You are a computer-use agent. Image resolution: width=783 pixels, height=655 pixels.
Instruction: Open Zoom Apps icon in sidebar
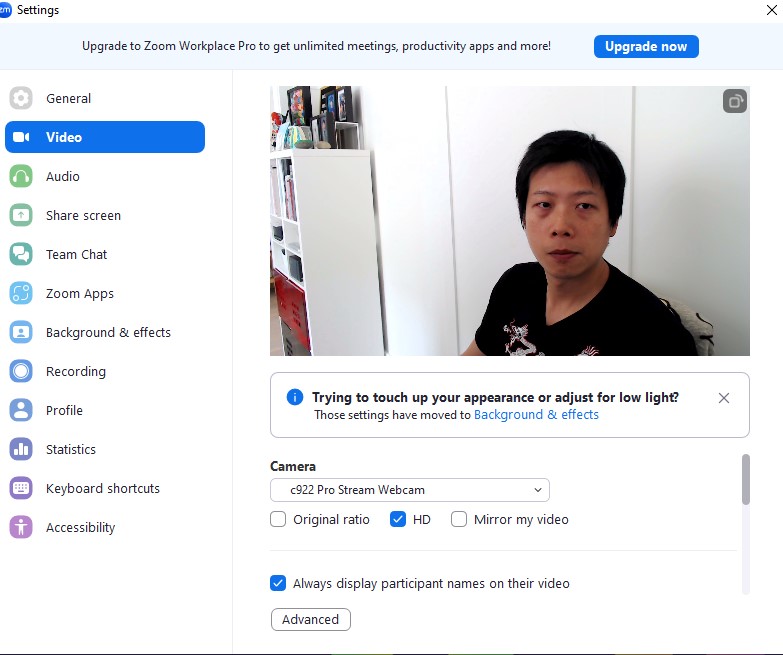[x=21, y=293]
